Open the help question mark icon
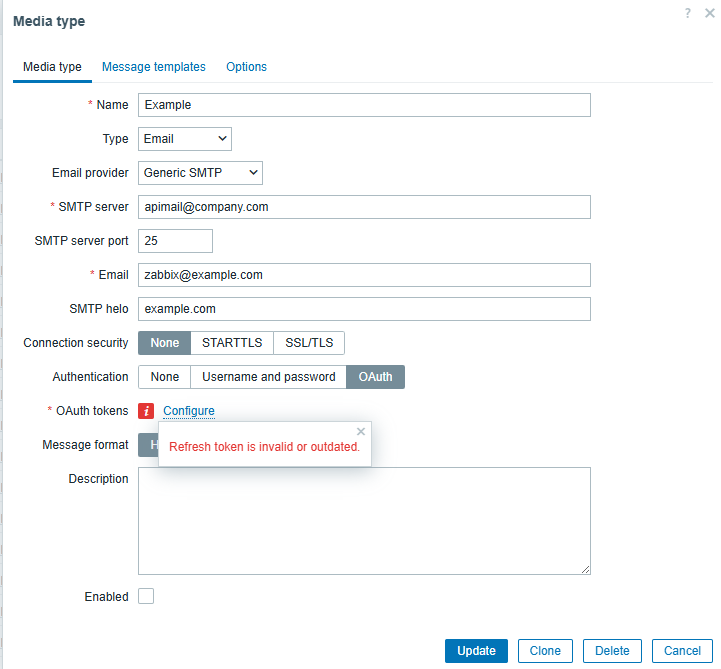 [x=688, y=13]
